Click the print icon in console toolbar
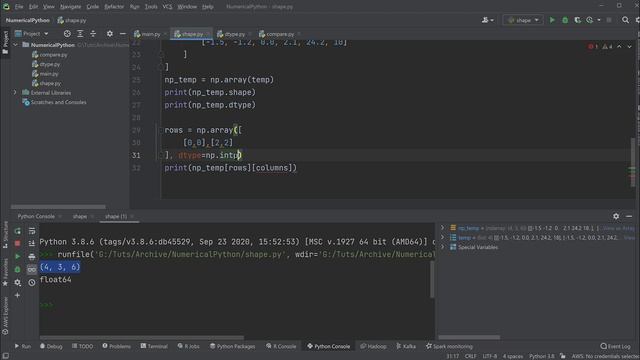Viewport: 640px width, 360px height. (32, 257)
